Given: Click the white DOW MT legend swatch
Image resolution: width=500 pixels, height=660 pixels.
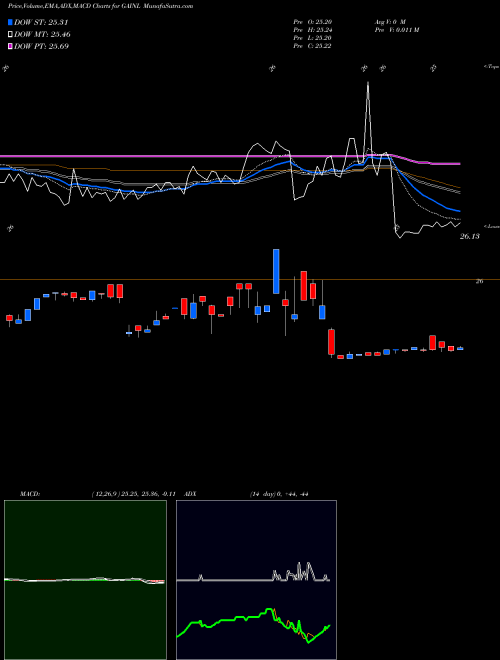Looking at the screenshot, I should [x=10, y=35].
